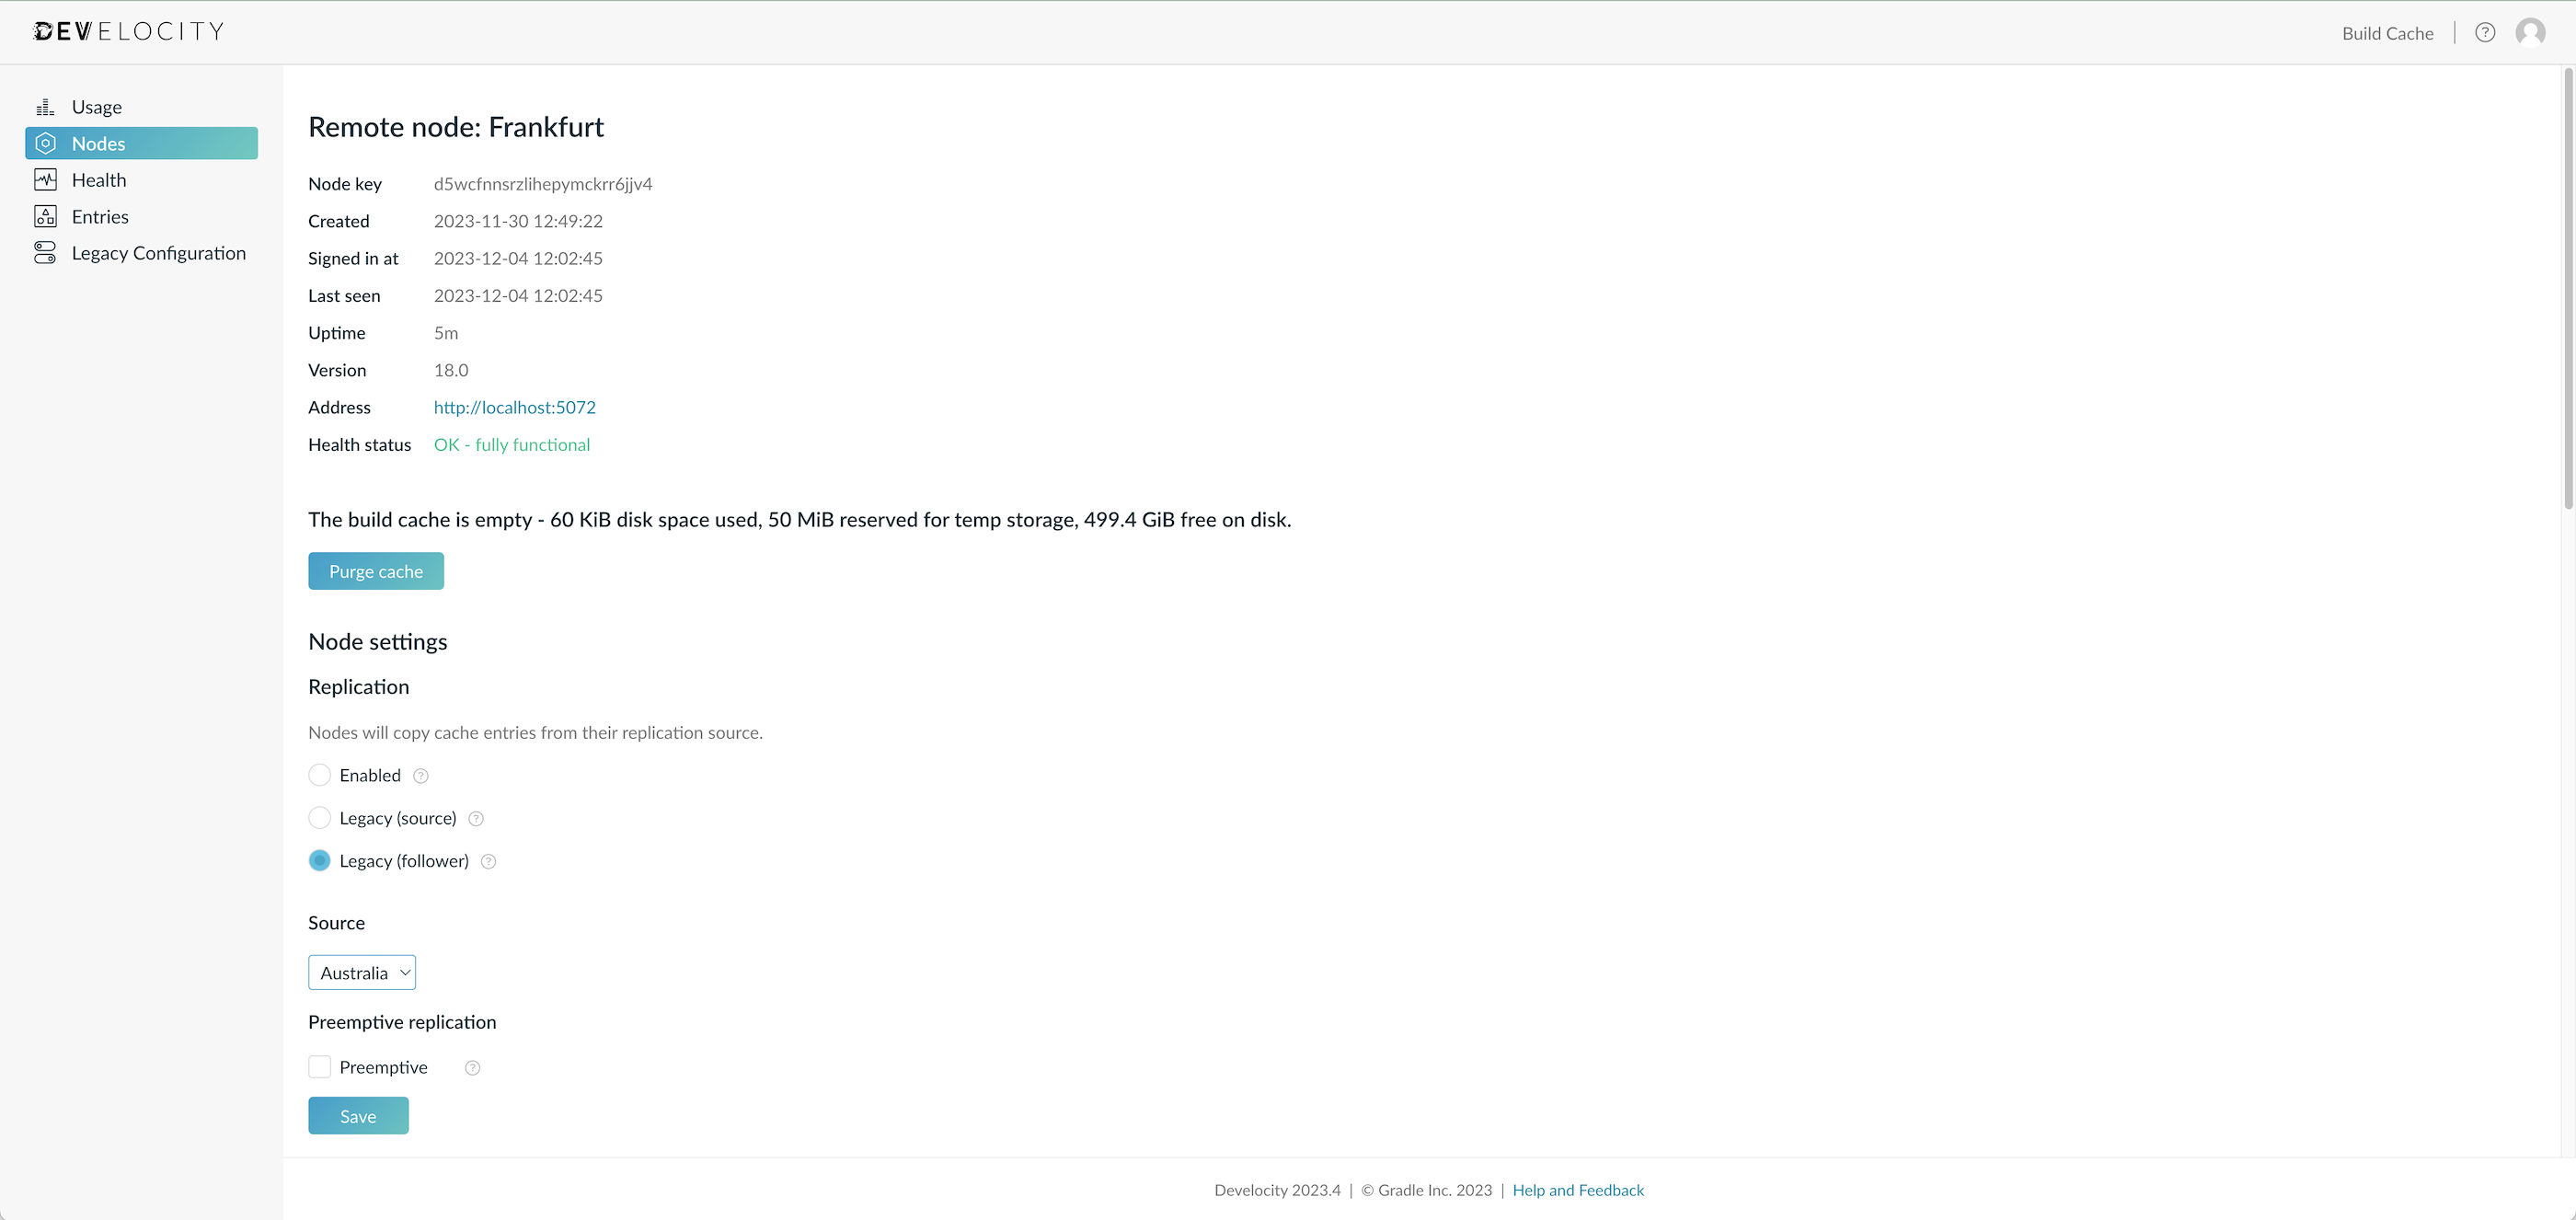Viewport: 2576px width, 1220px height.
Task: Click the Health pulse icon
Action: click(45, 180)
